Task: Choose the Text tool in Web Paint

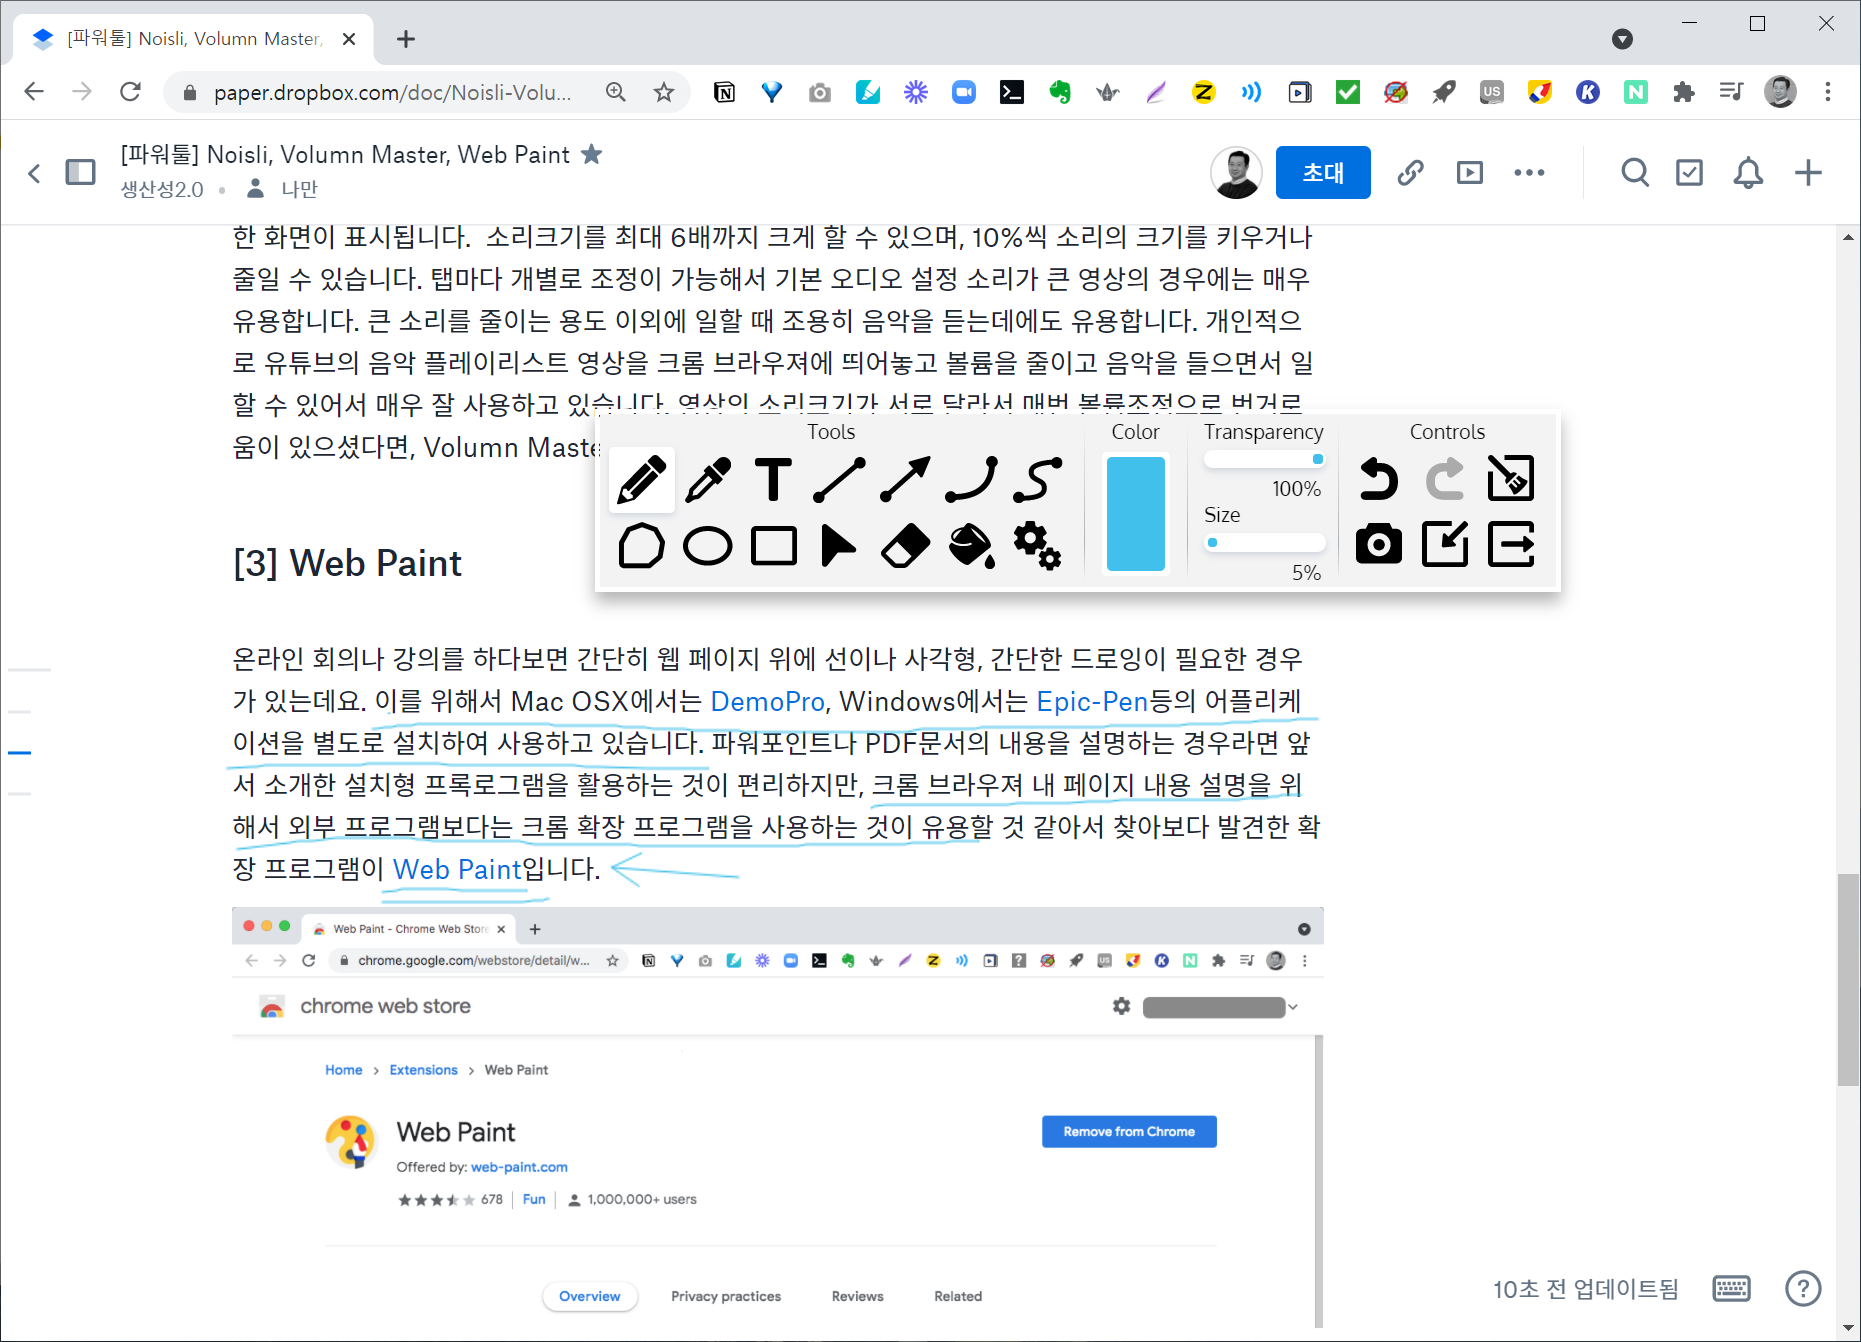Action: (x=773, y=479)
